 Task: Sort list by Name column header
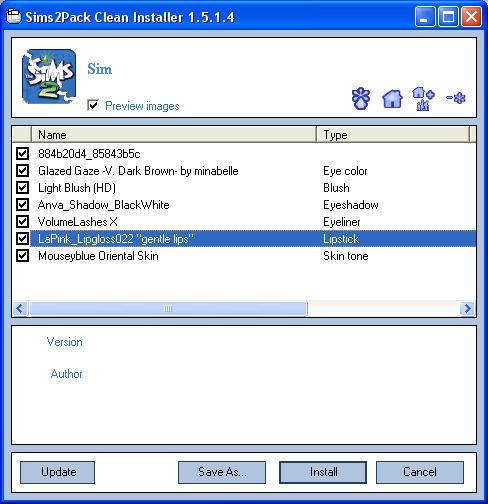coord(174,135)
